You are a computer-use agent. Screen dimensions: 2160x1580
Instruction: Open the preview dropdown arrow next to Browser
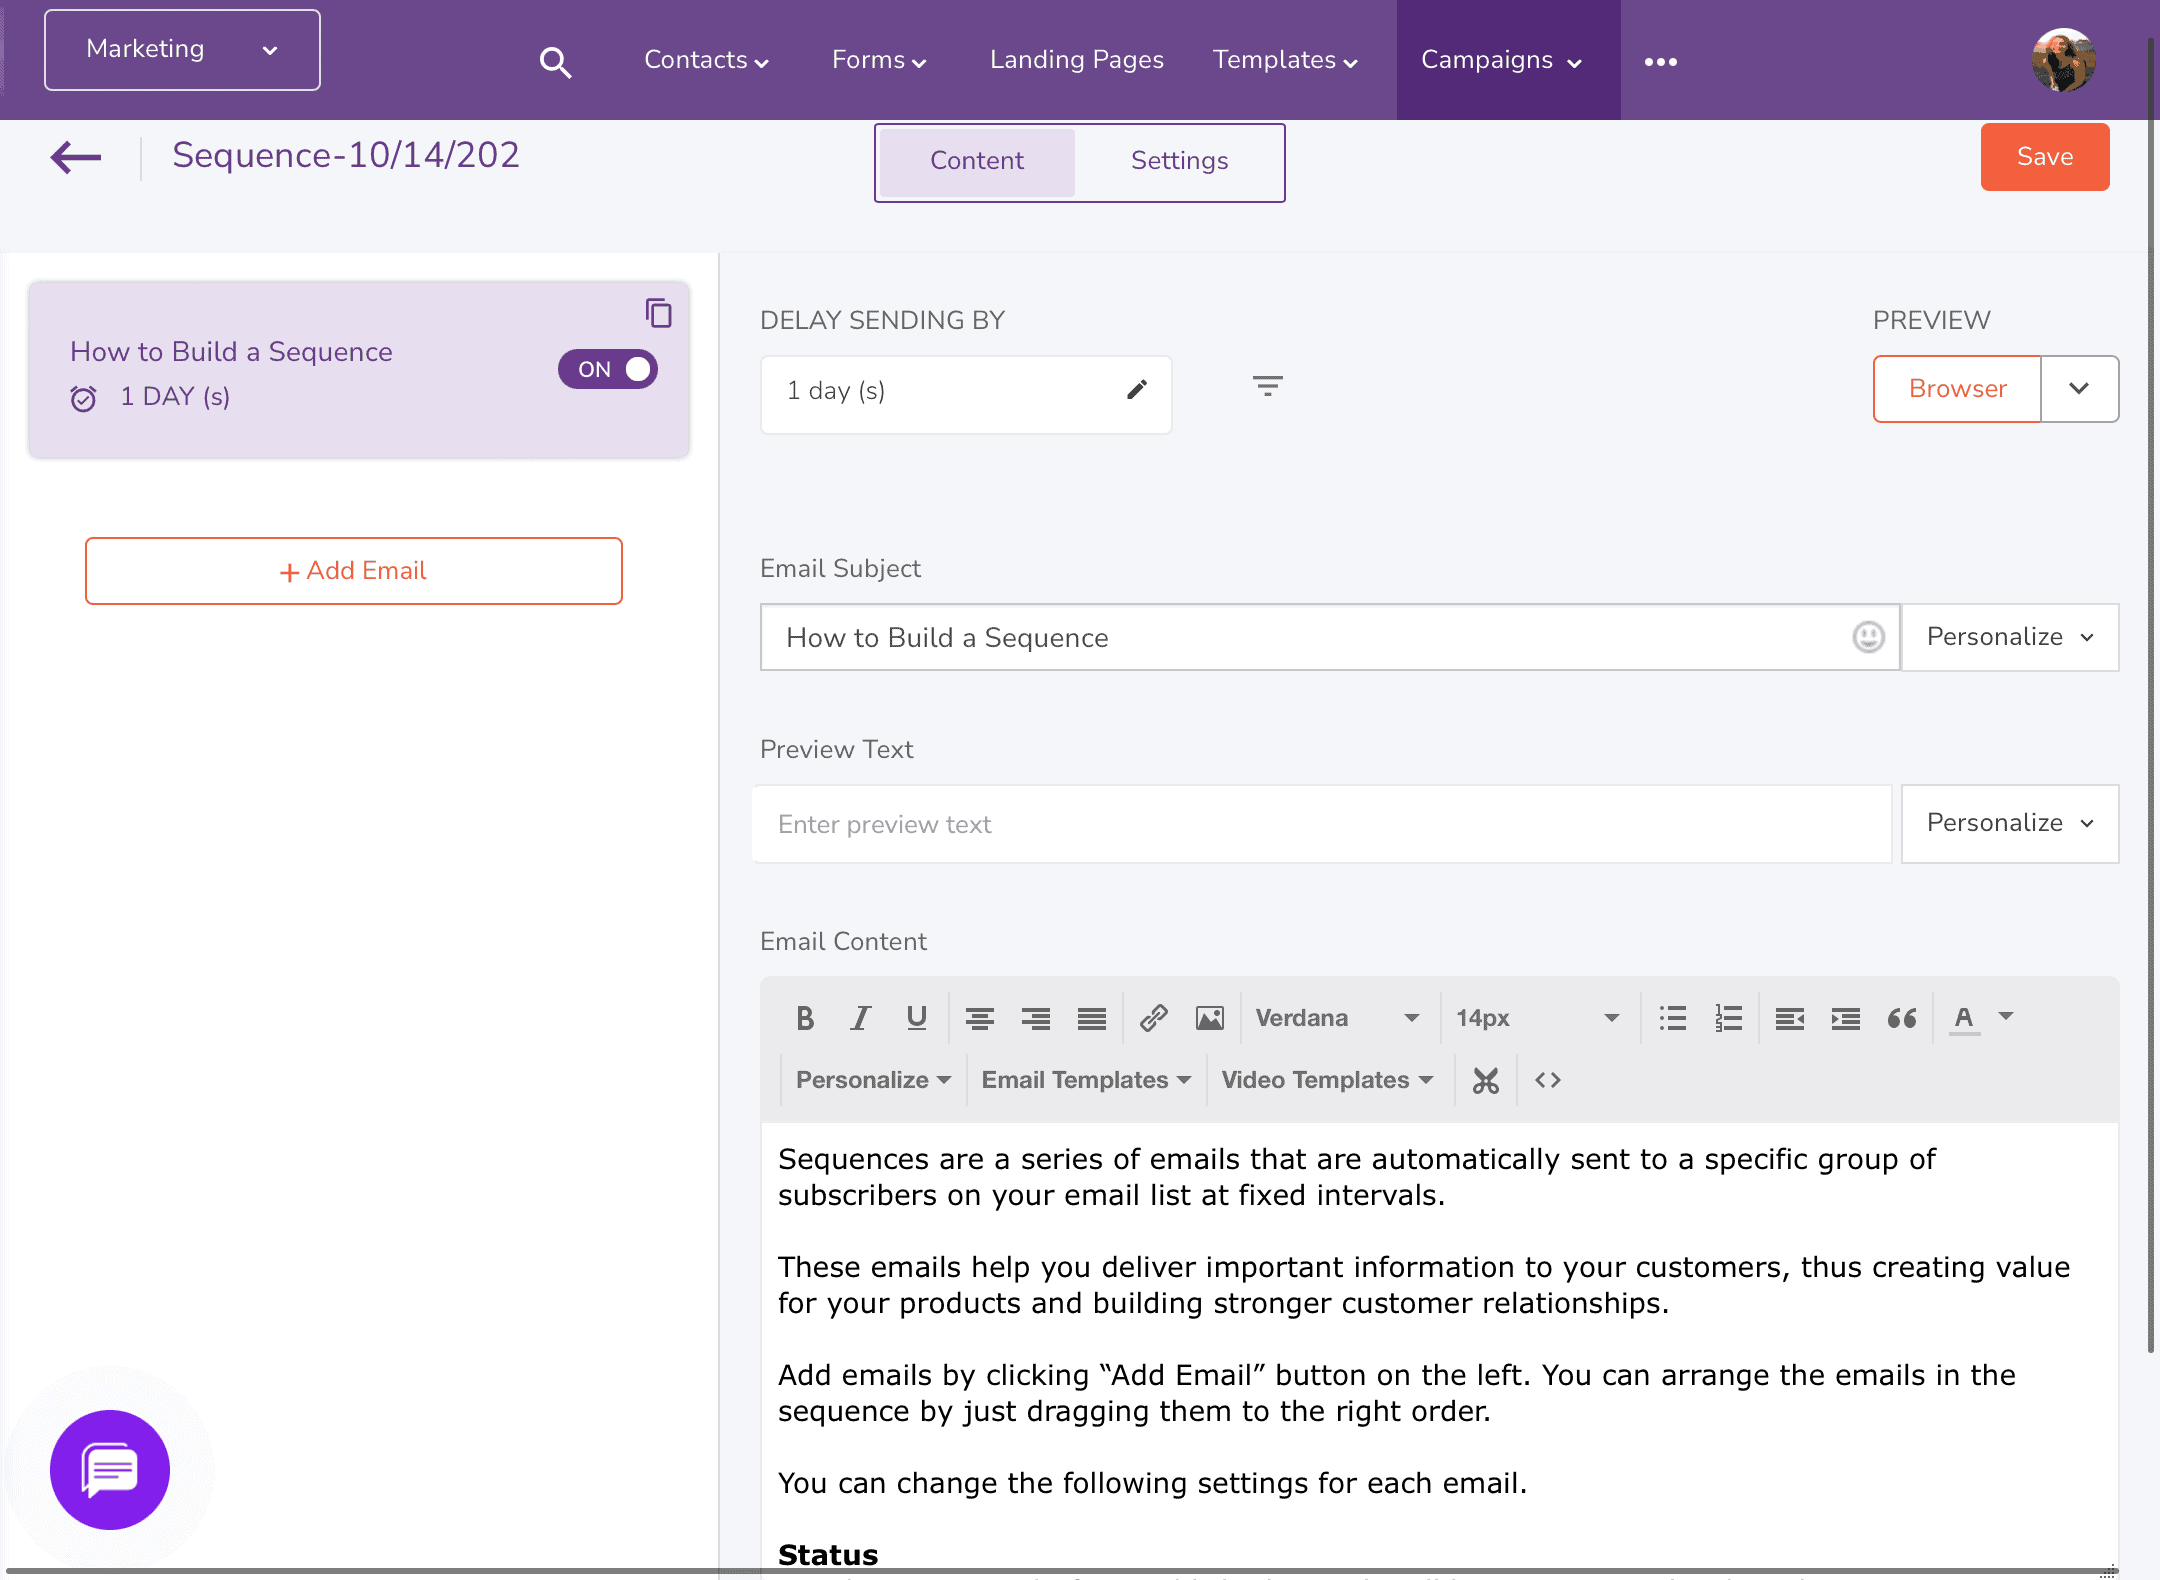pyautogui.click(x=2079, y=389)
